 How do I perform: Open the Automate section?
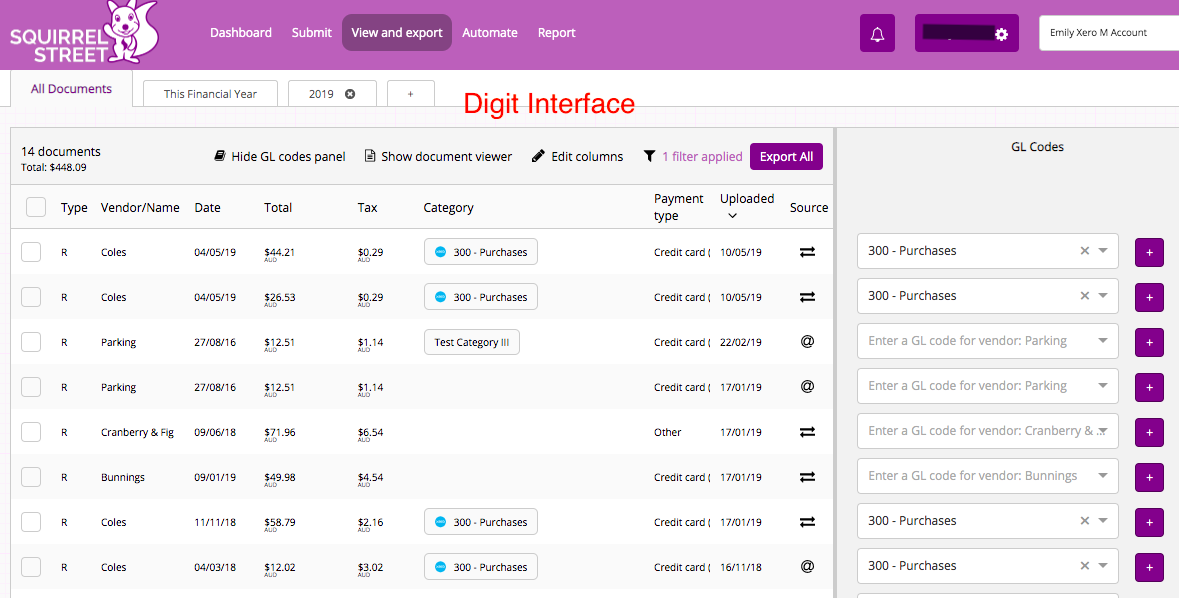(x=489, y=33)
